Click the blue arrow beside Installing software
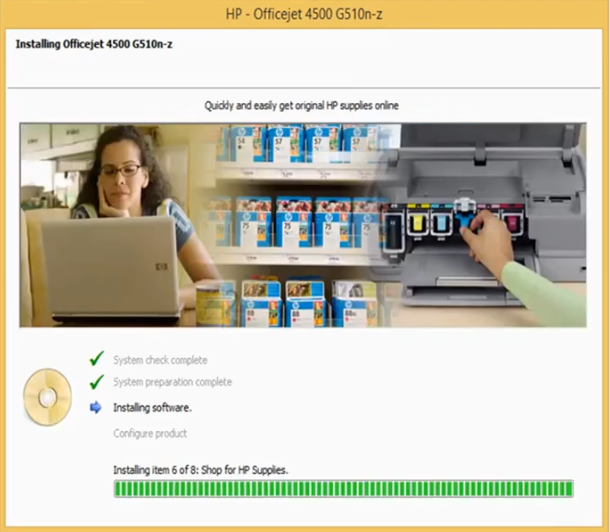The height and width of the screenshot is (532, 610). click(95, 407)
